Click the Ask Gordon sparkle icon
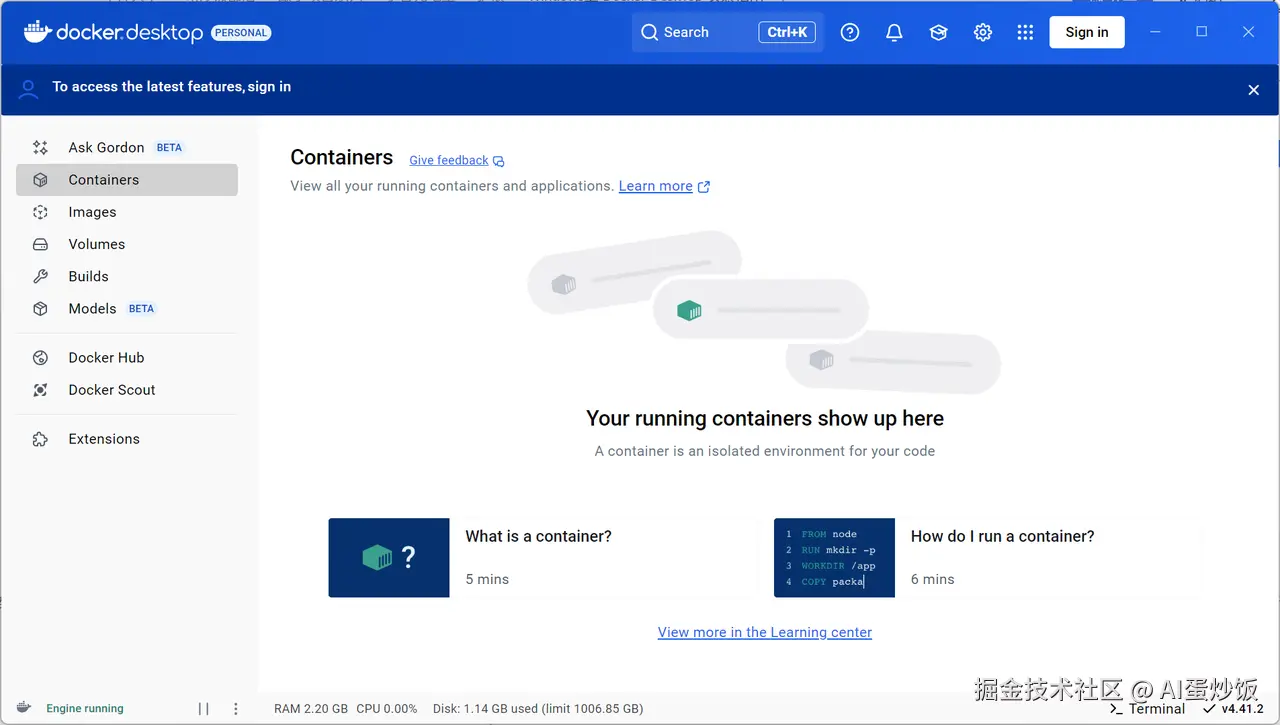Screen dimensions: 1280x725 (40, 147)
